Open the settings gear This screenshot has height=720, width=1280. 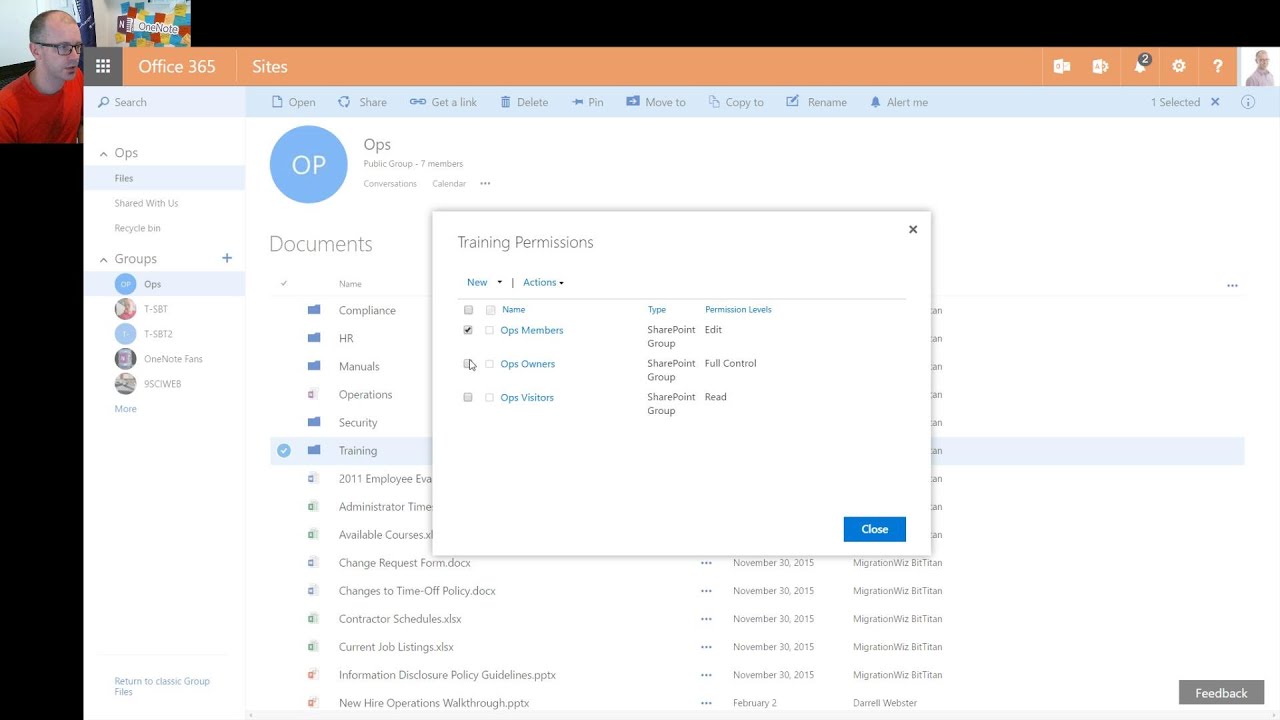click(1179, 67)
